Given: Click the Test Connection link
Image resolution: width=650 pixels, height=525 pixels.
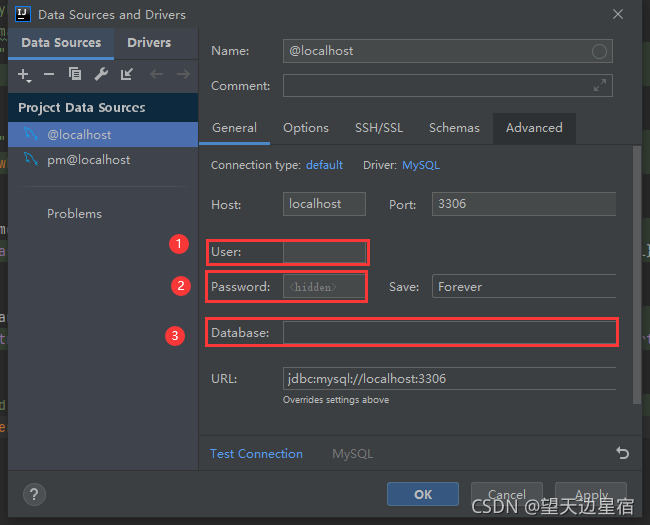Looking at the screenshot, I should point(256,454).
